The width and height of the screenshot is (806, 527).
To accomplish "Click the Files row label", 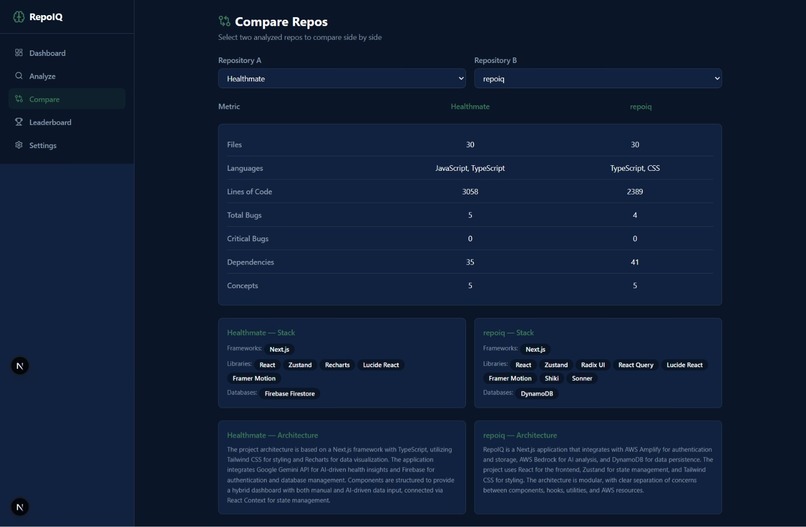I will [234, 144].
